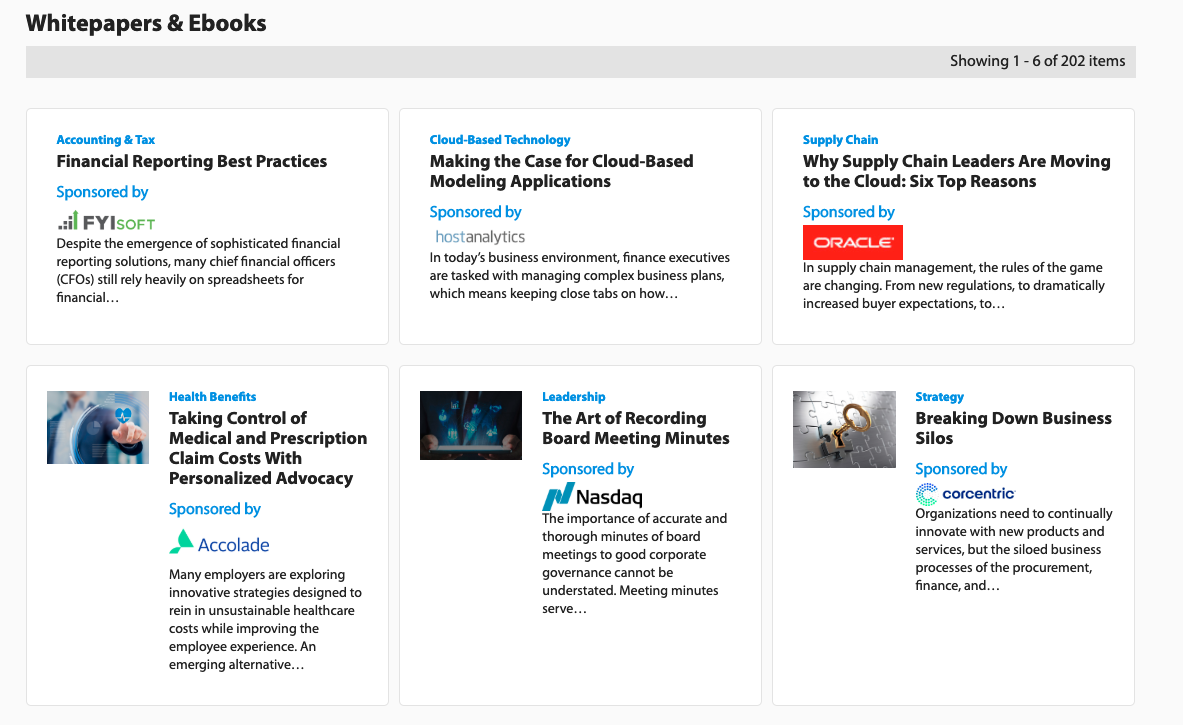This screenshot has width=1183, height=725.
Task: Click the Accolade sponsor logo
Action: tap(220, 542)
